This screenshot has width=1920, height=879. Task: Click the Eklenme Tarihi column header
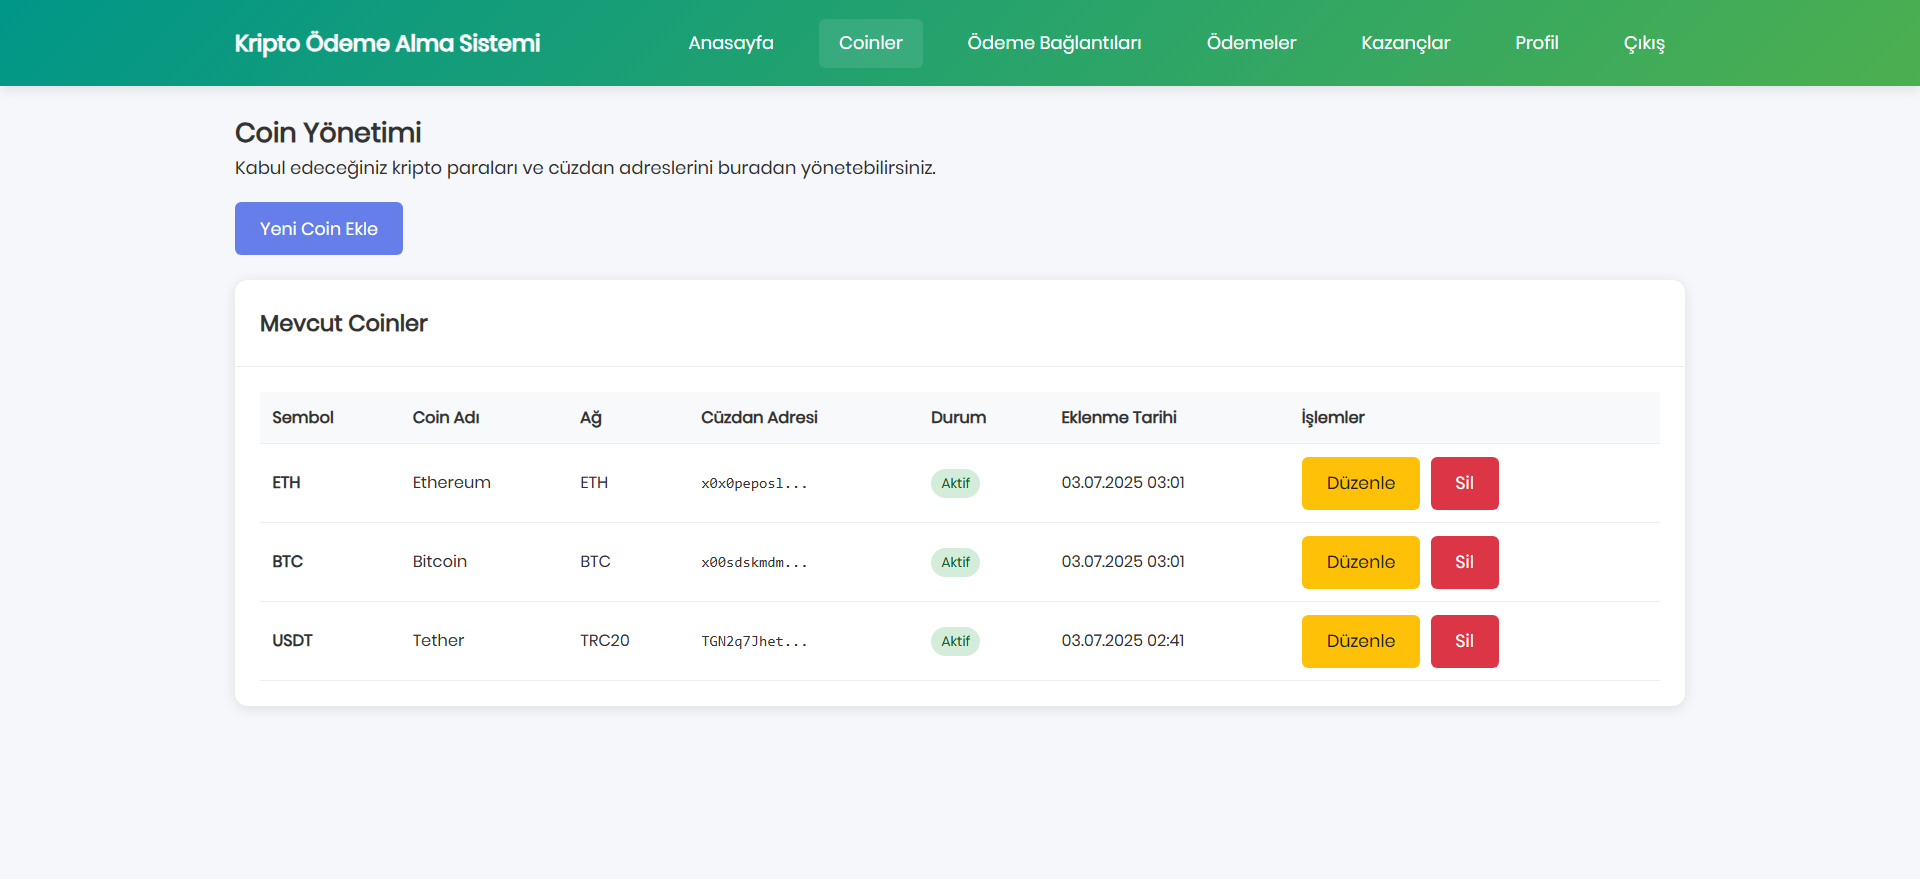click(1118, 417)
